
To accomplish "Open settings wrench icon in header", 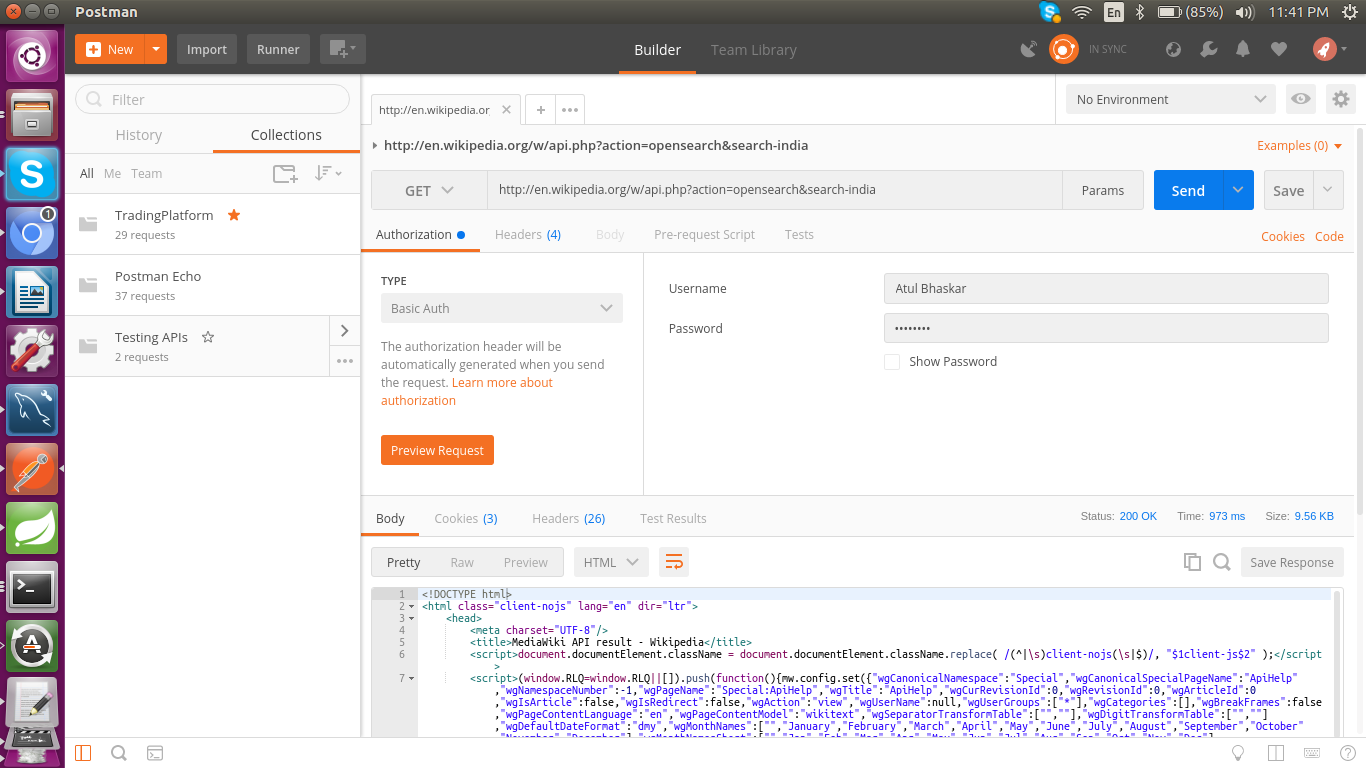I will [x=1208, y=49].
